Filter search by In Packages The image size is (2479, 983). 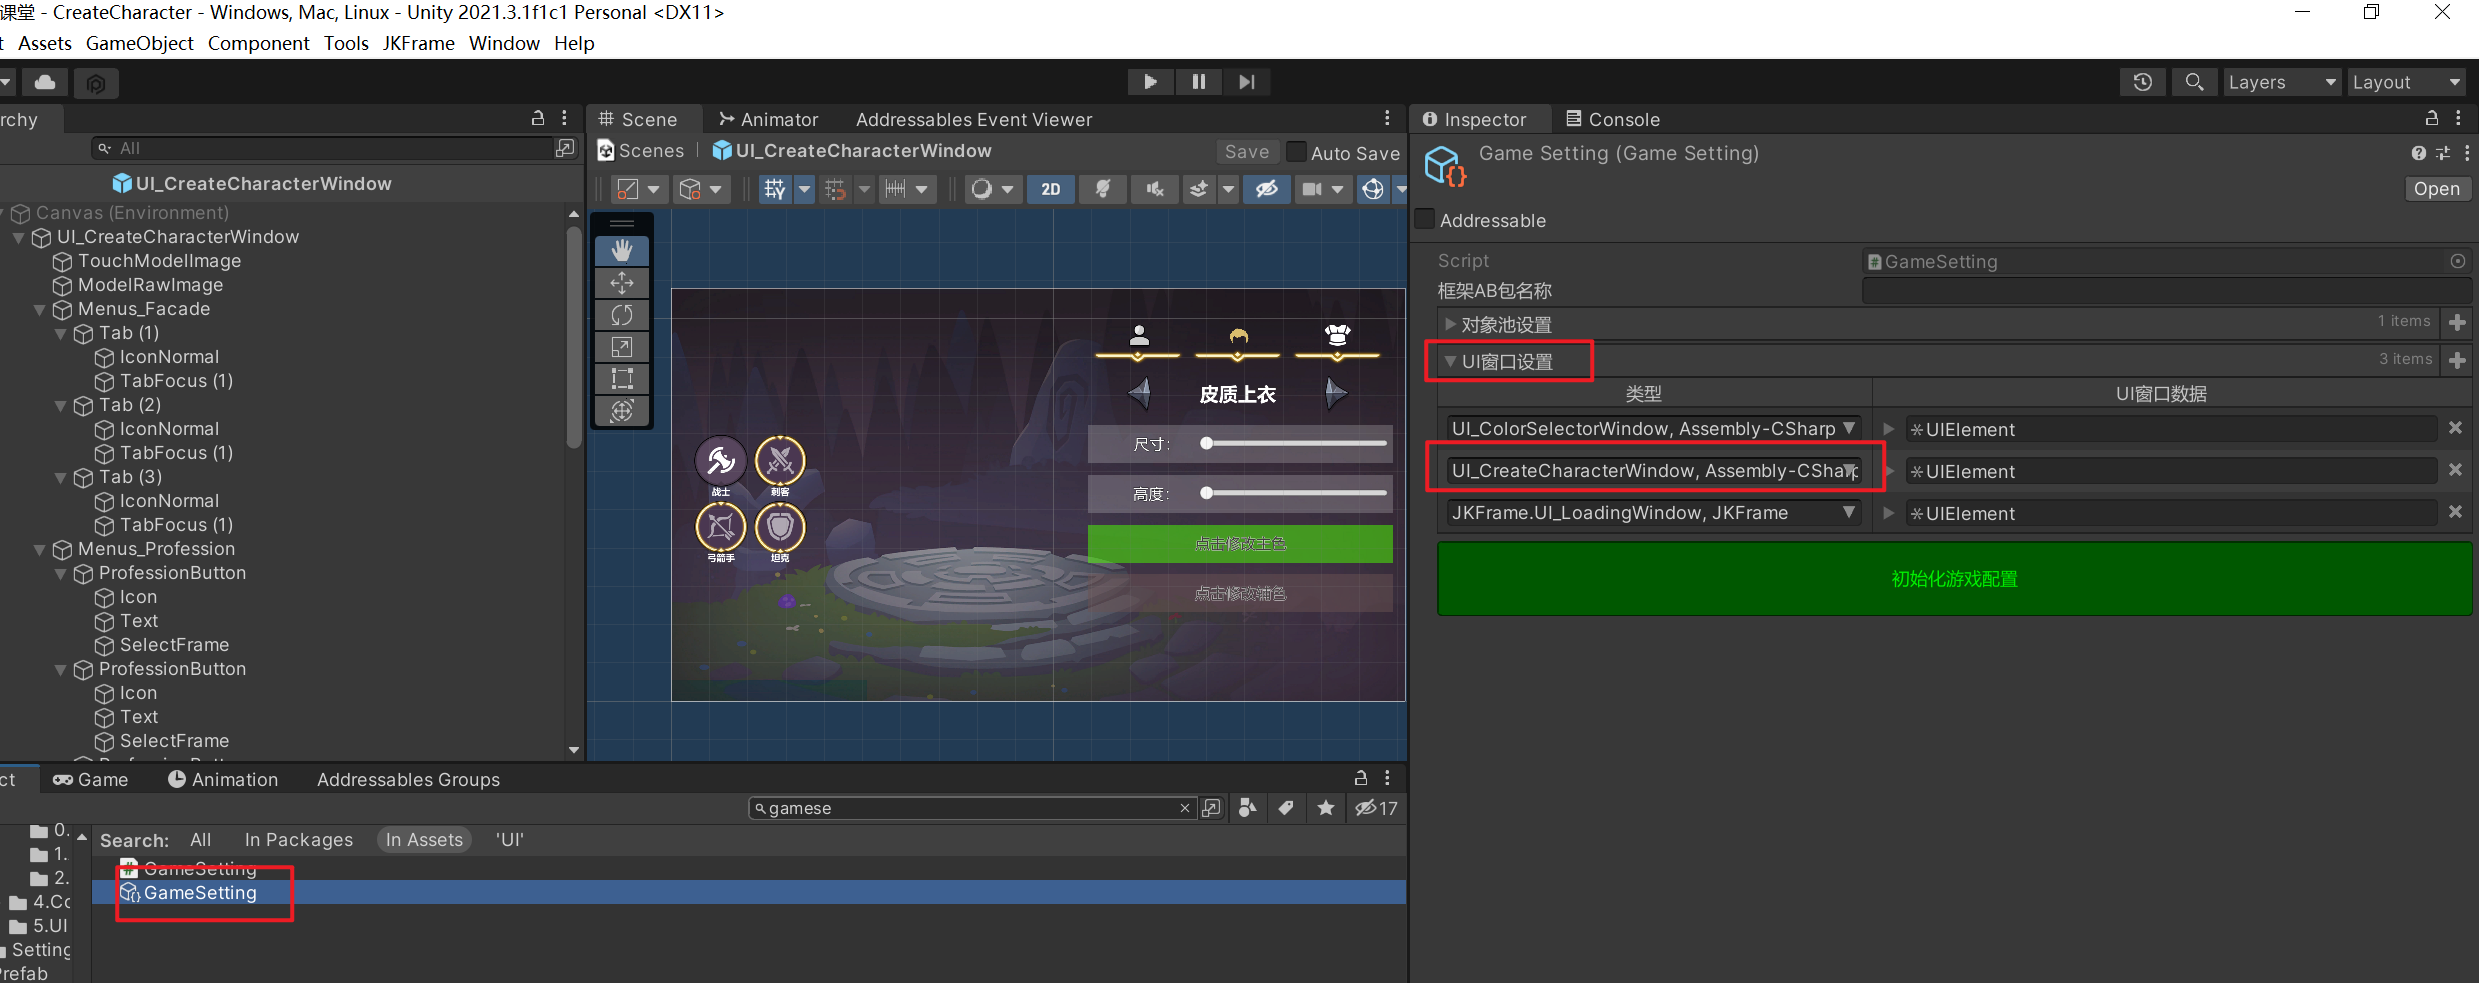click(298, 840)
